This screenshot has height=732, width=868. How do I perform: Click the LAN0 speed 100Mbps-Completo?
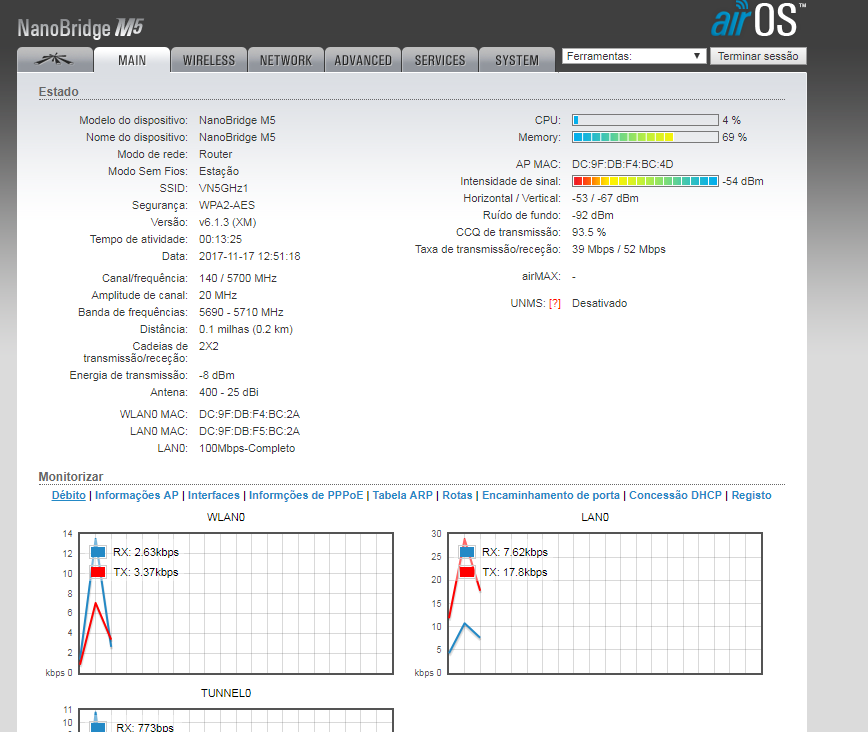(x=247, y=449)
